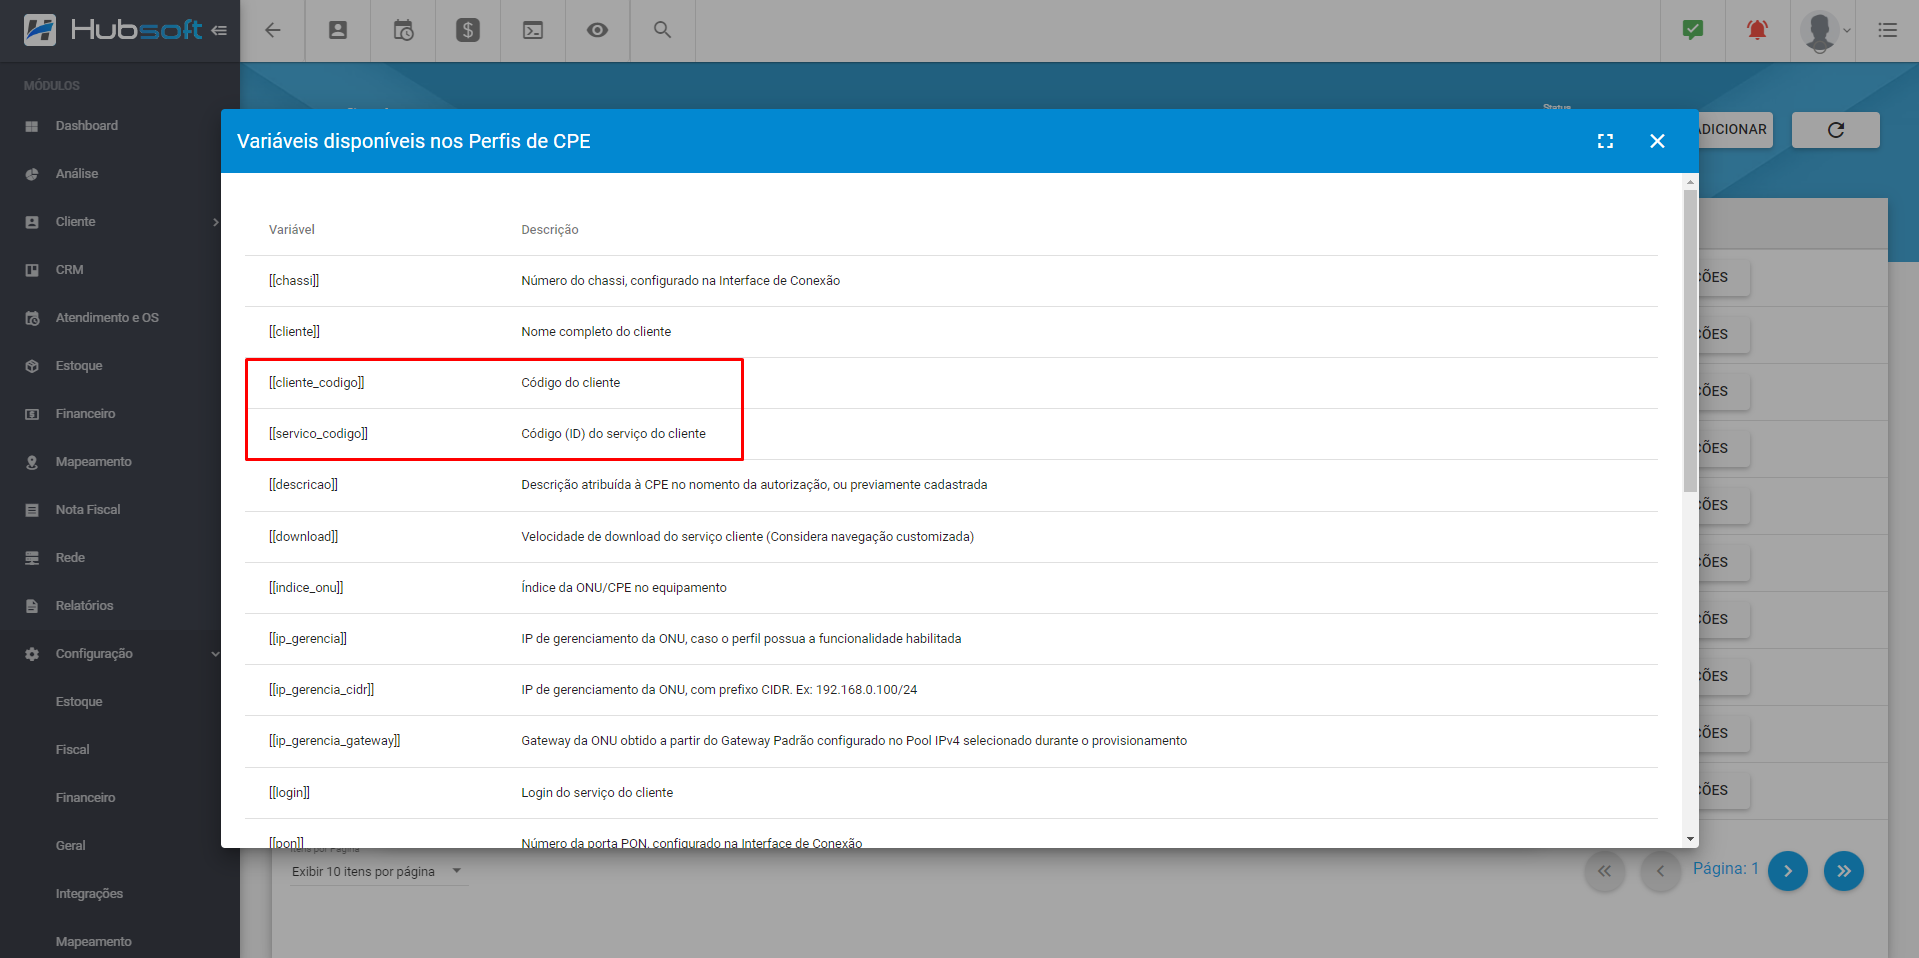Open Fiscal under Configuração
Viewport: 1919px width, 958px height.
tap(72, 750)
